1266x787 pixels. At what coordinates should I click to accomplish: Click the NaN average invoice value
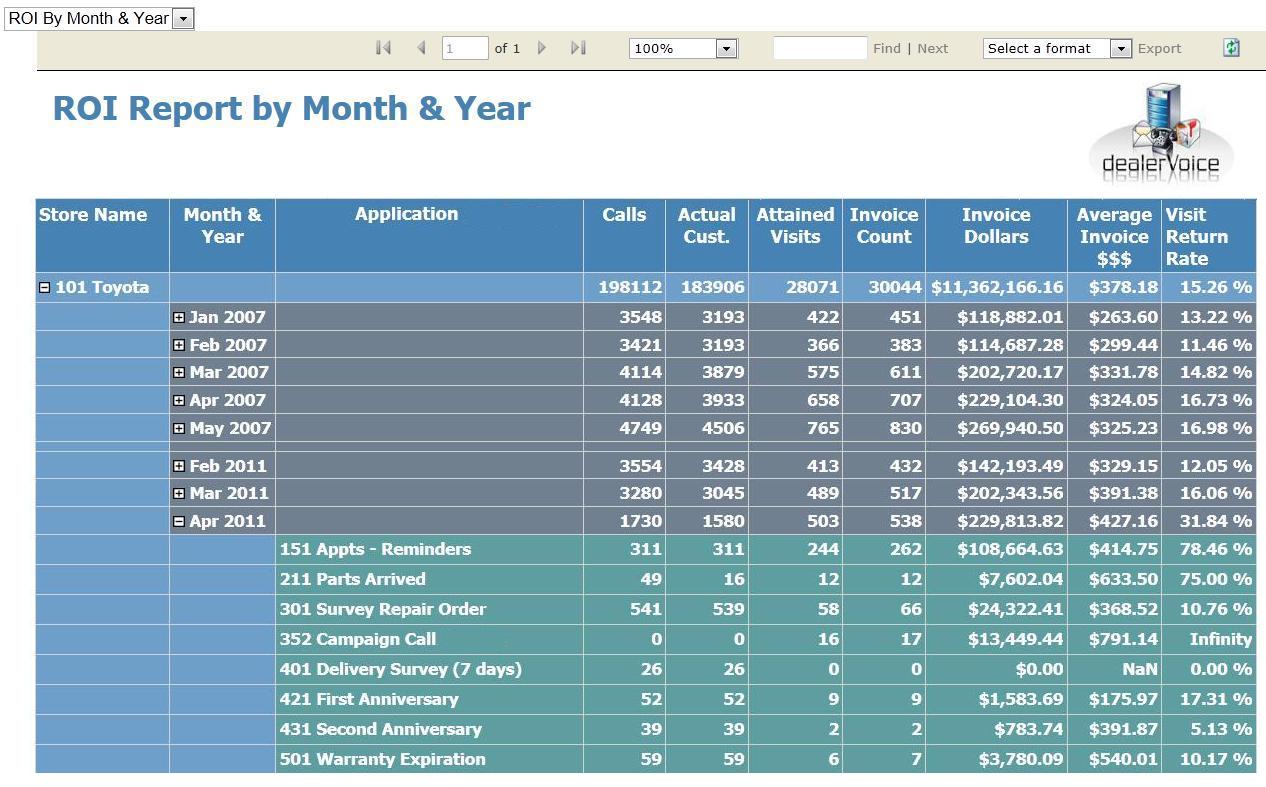[x=1140, y=669]
